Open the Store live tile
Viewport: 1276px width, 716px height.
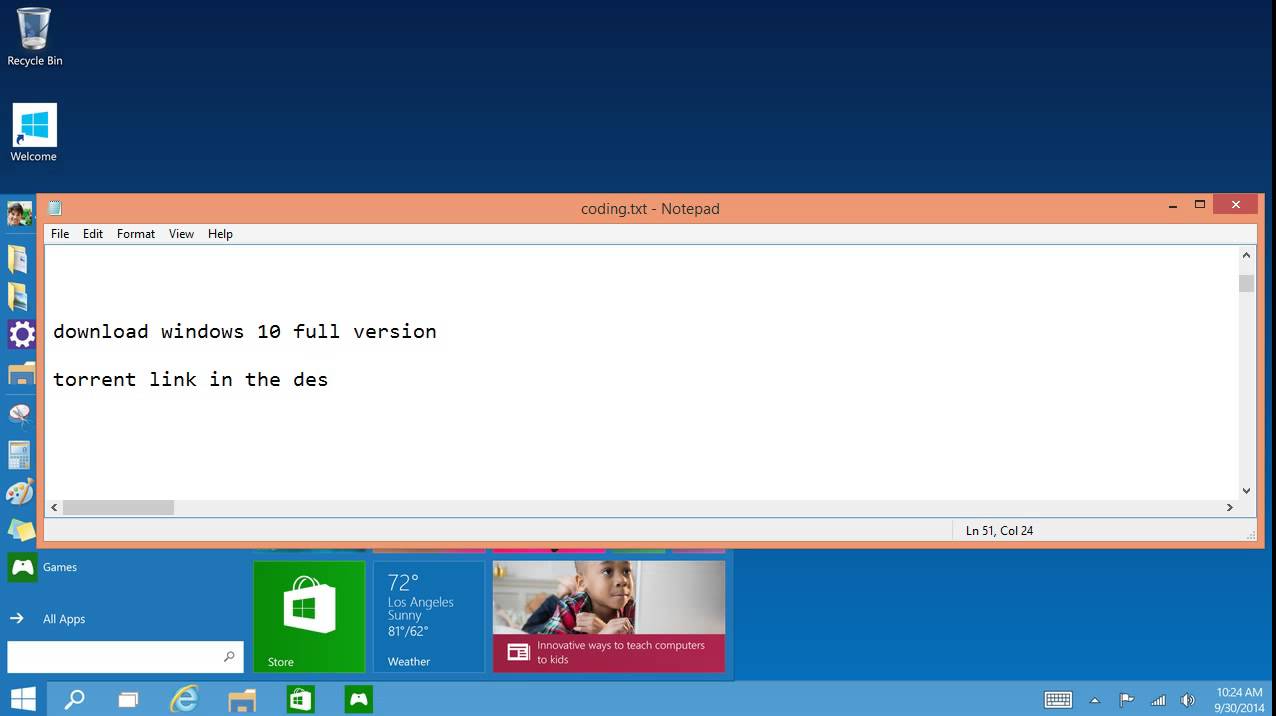coord(309,616)
